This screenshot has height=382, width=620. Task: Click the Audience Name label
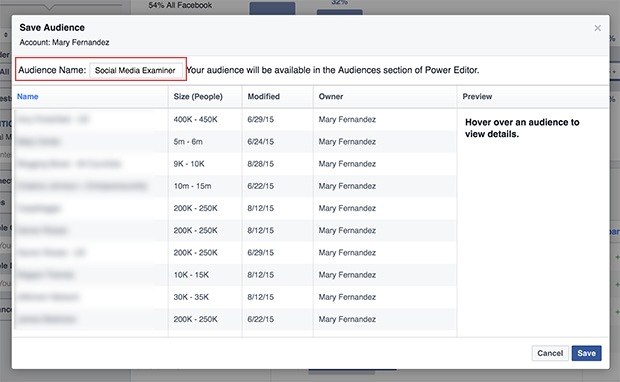tap(52, 70)
